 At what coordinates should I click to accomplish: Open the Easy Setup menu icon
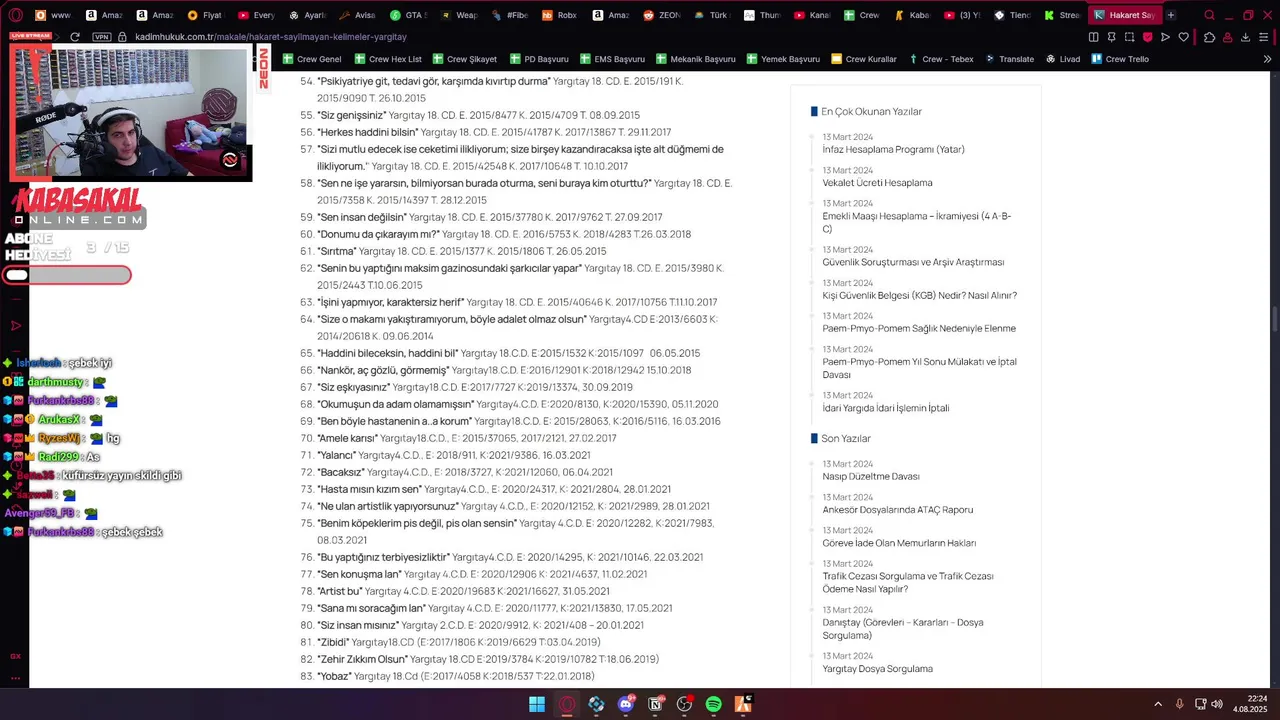(1265, 37)
